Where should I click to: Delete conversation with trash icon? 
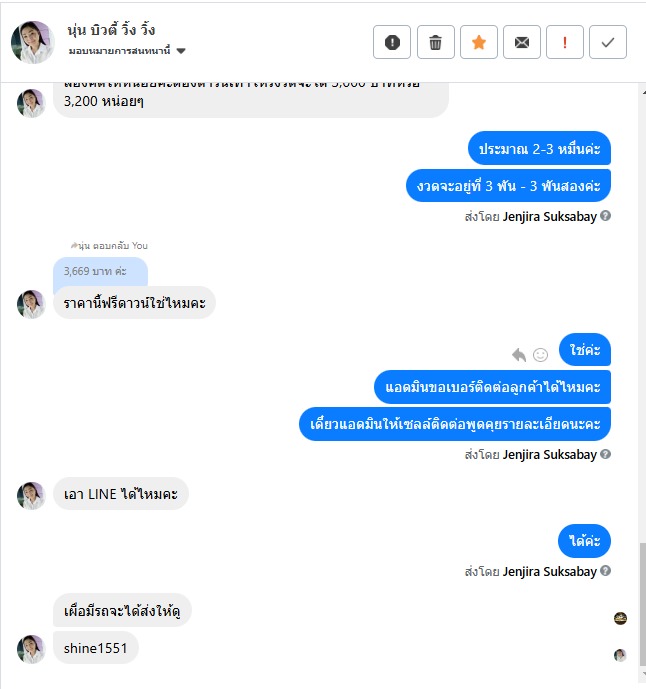coord(435,42)
